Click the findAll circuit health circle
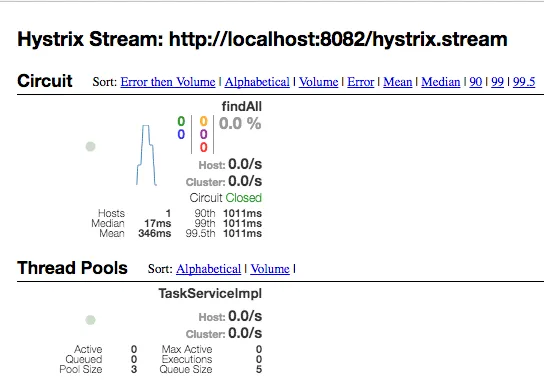544x391 pixels. tap(91, 147)
